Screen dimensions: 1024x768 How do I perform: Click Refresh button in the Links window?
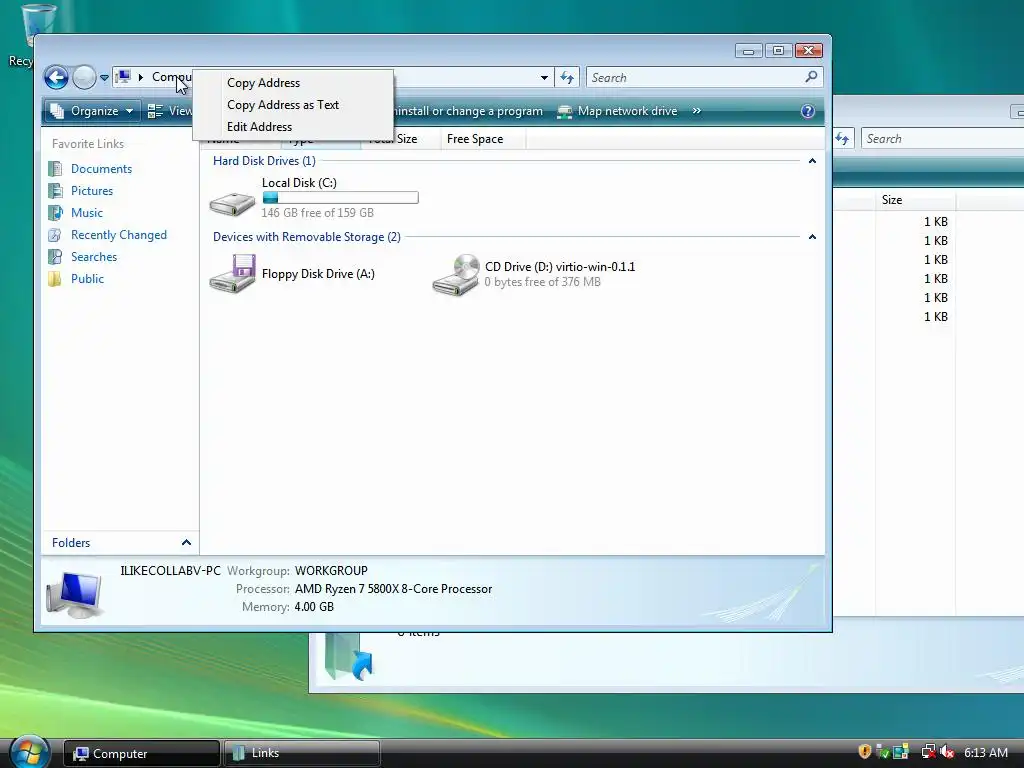click(843, 138)
